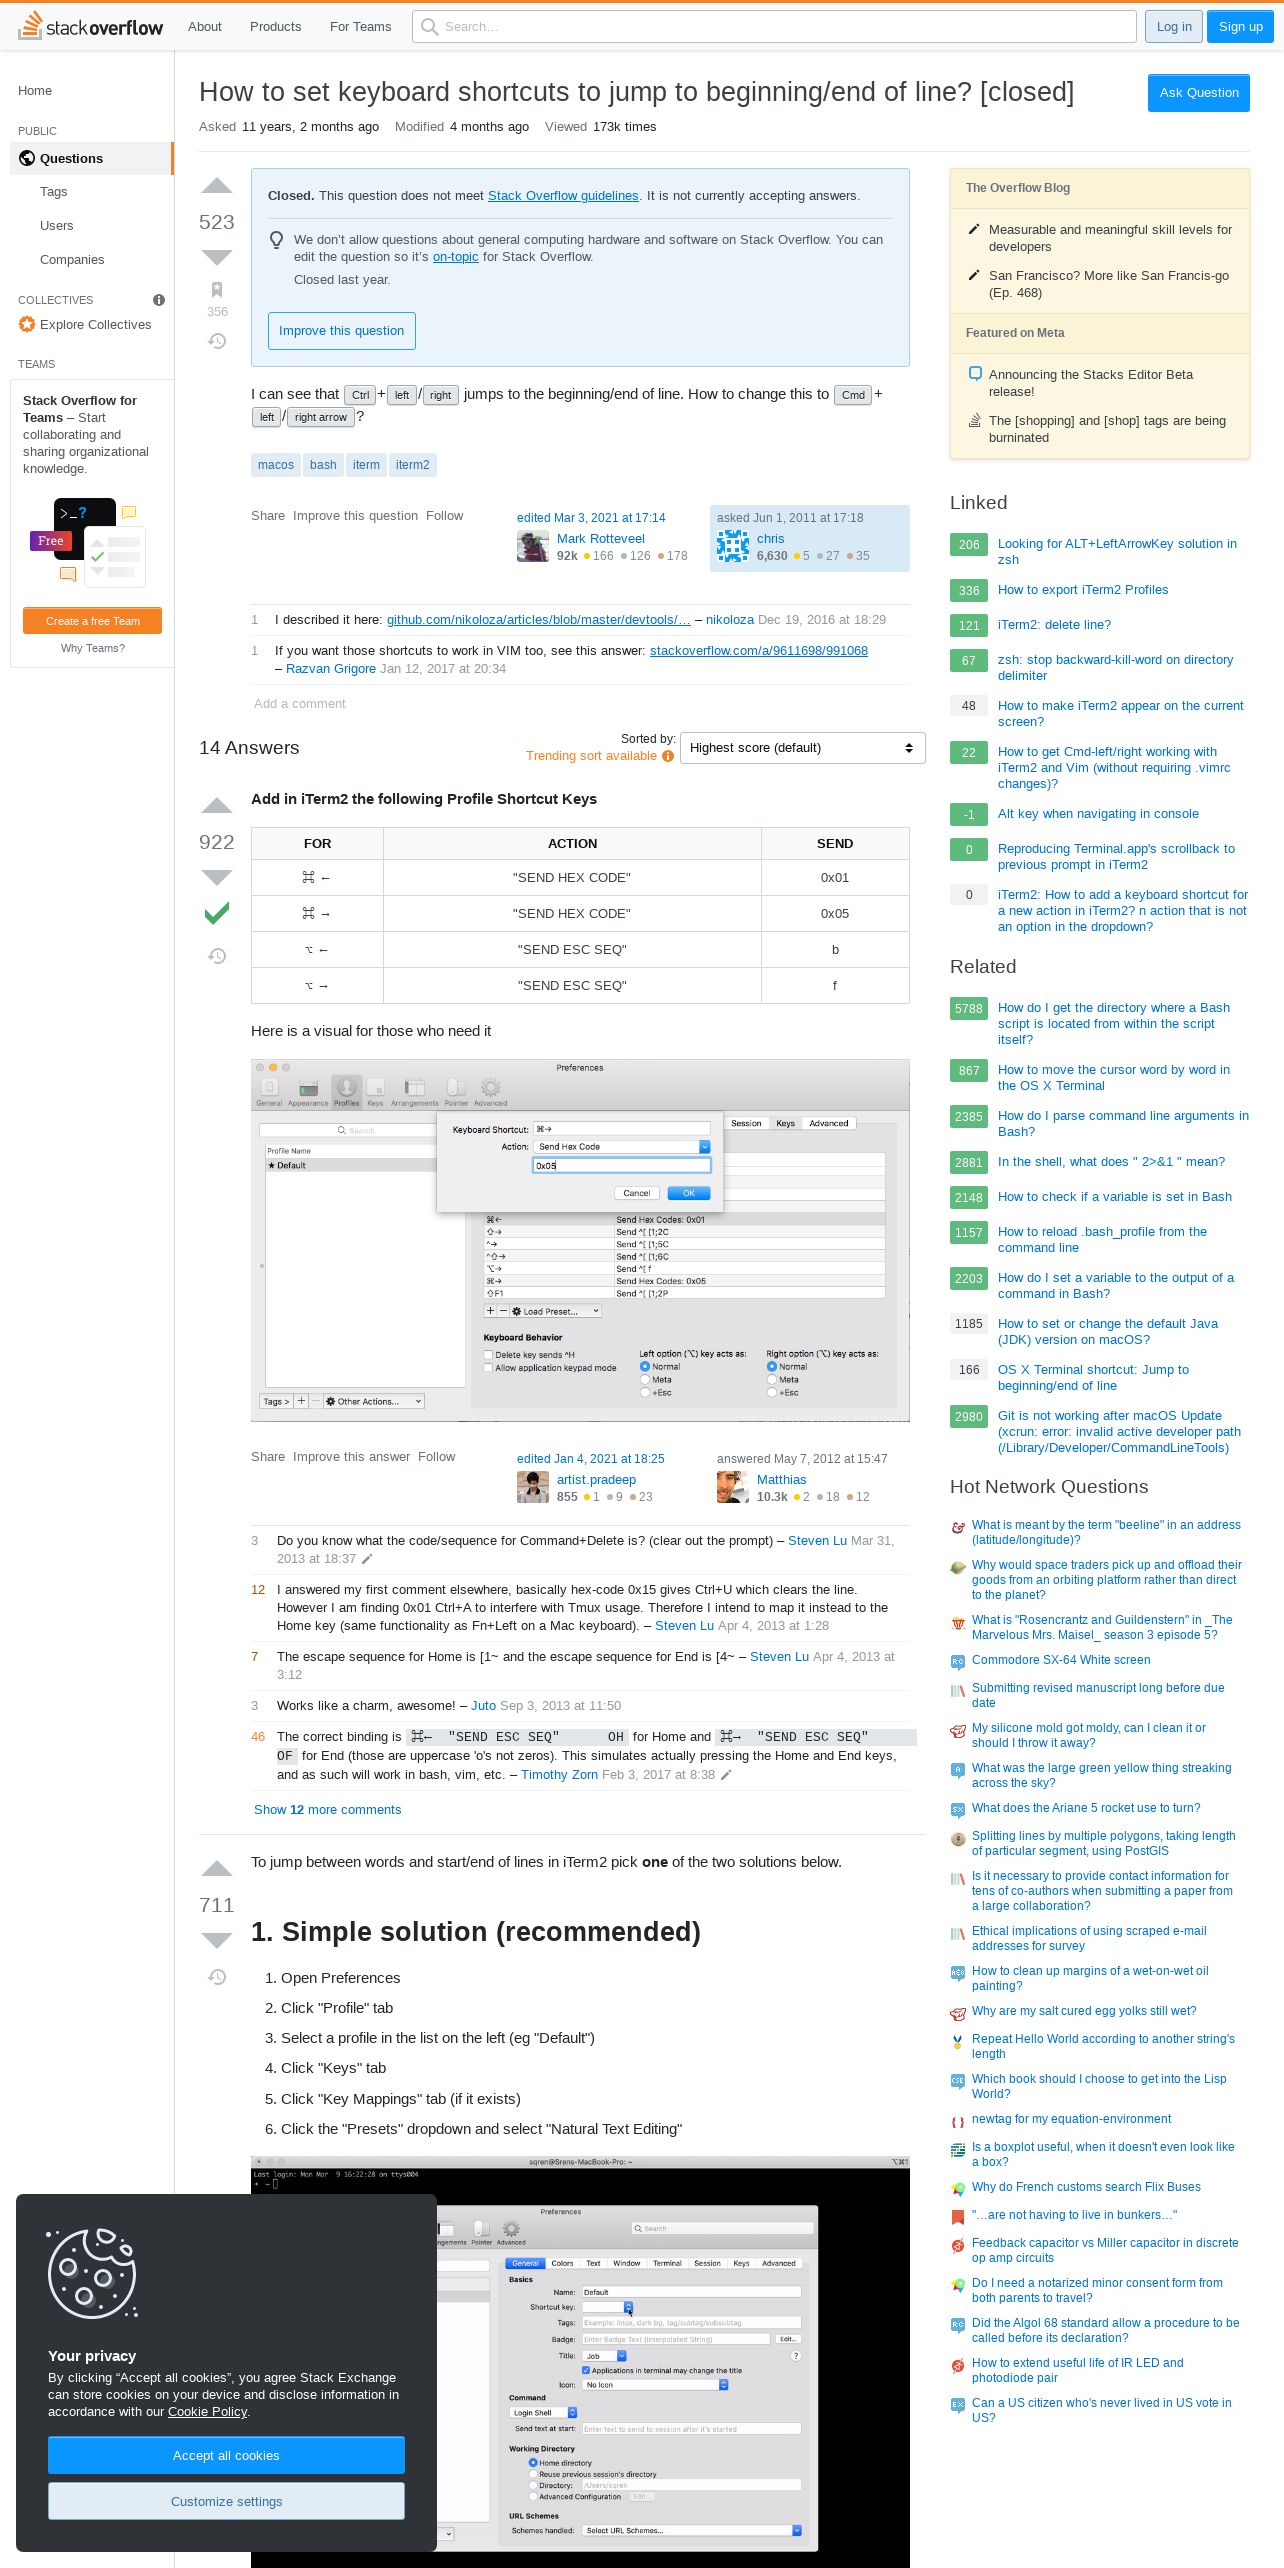Select the macos tag
Viewport: 1284px width, 2568px height.
tap(275, 465)
